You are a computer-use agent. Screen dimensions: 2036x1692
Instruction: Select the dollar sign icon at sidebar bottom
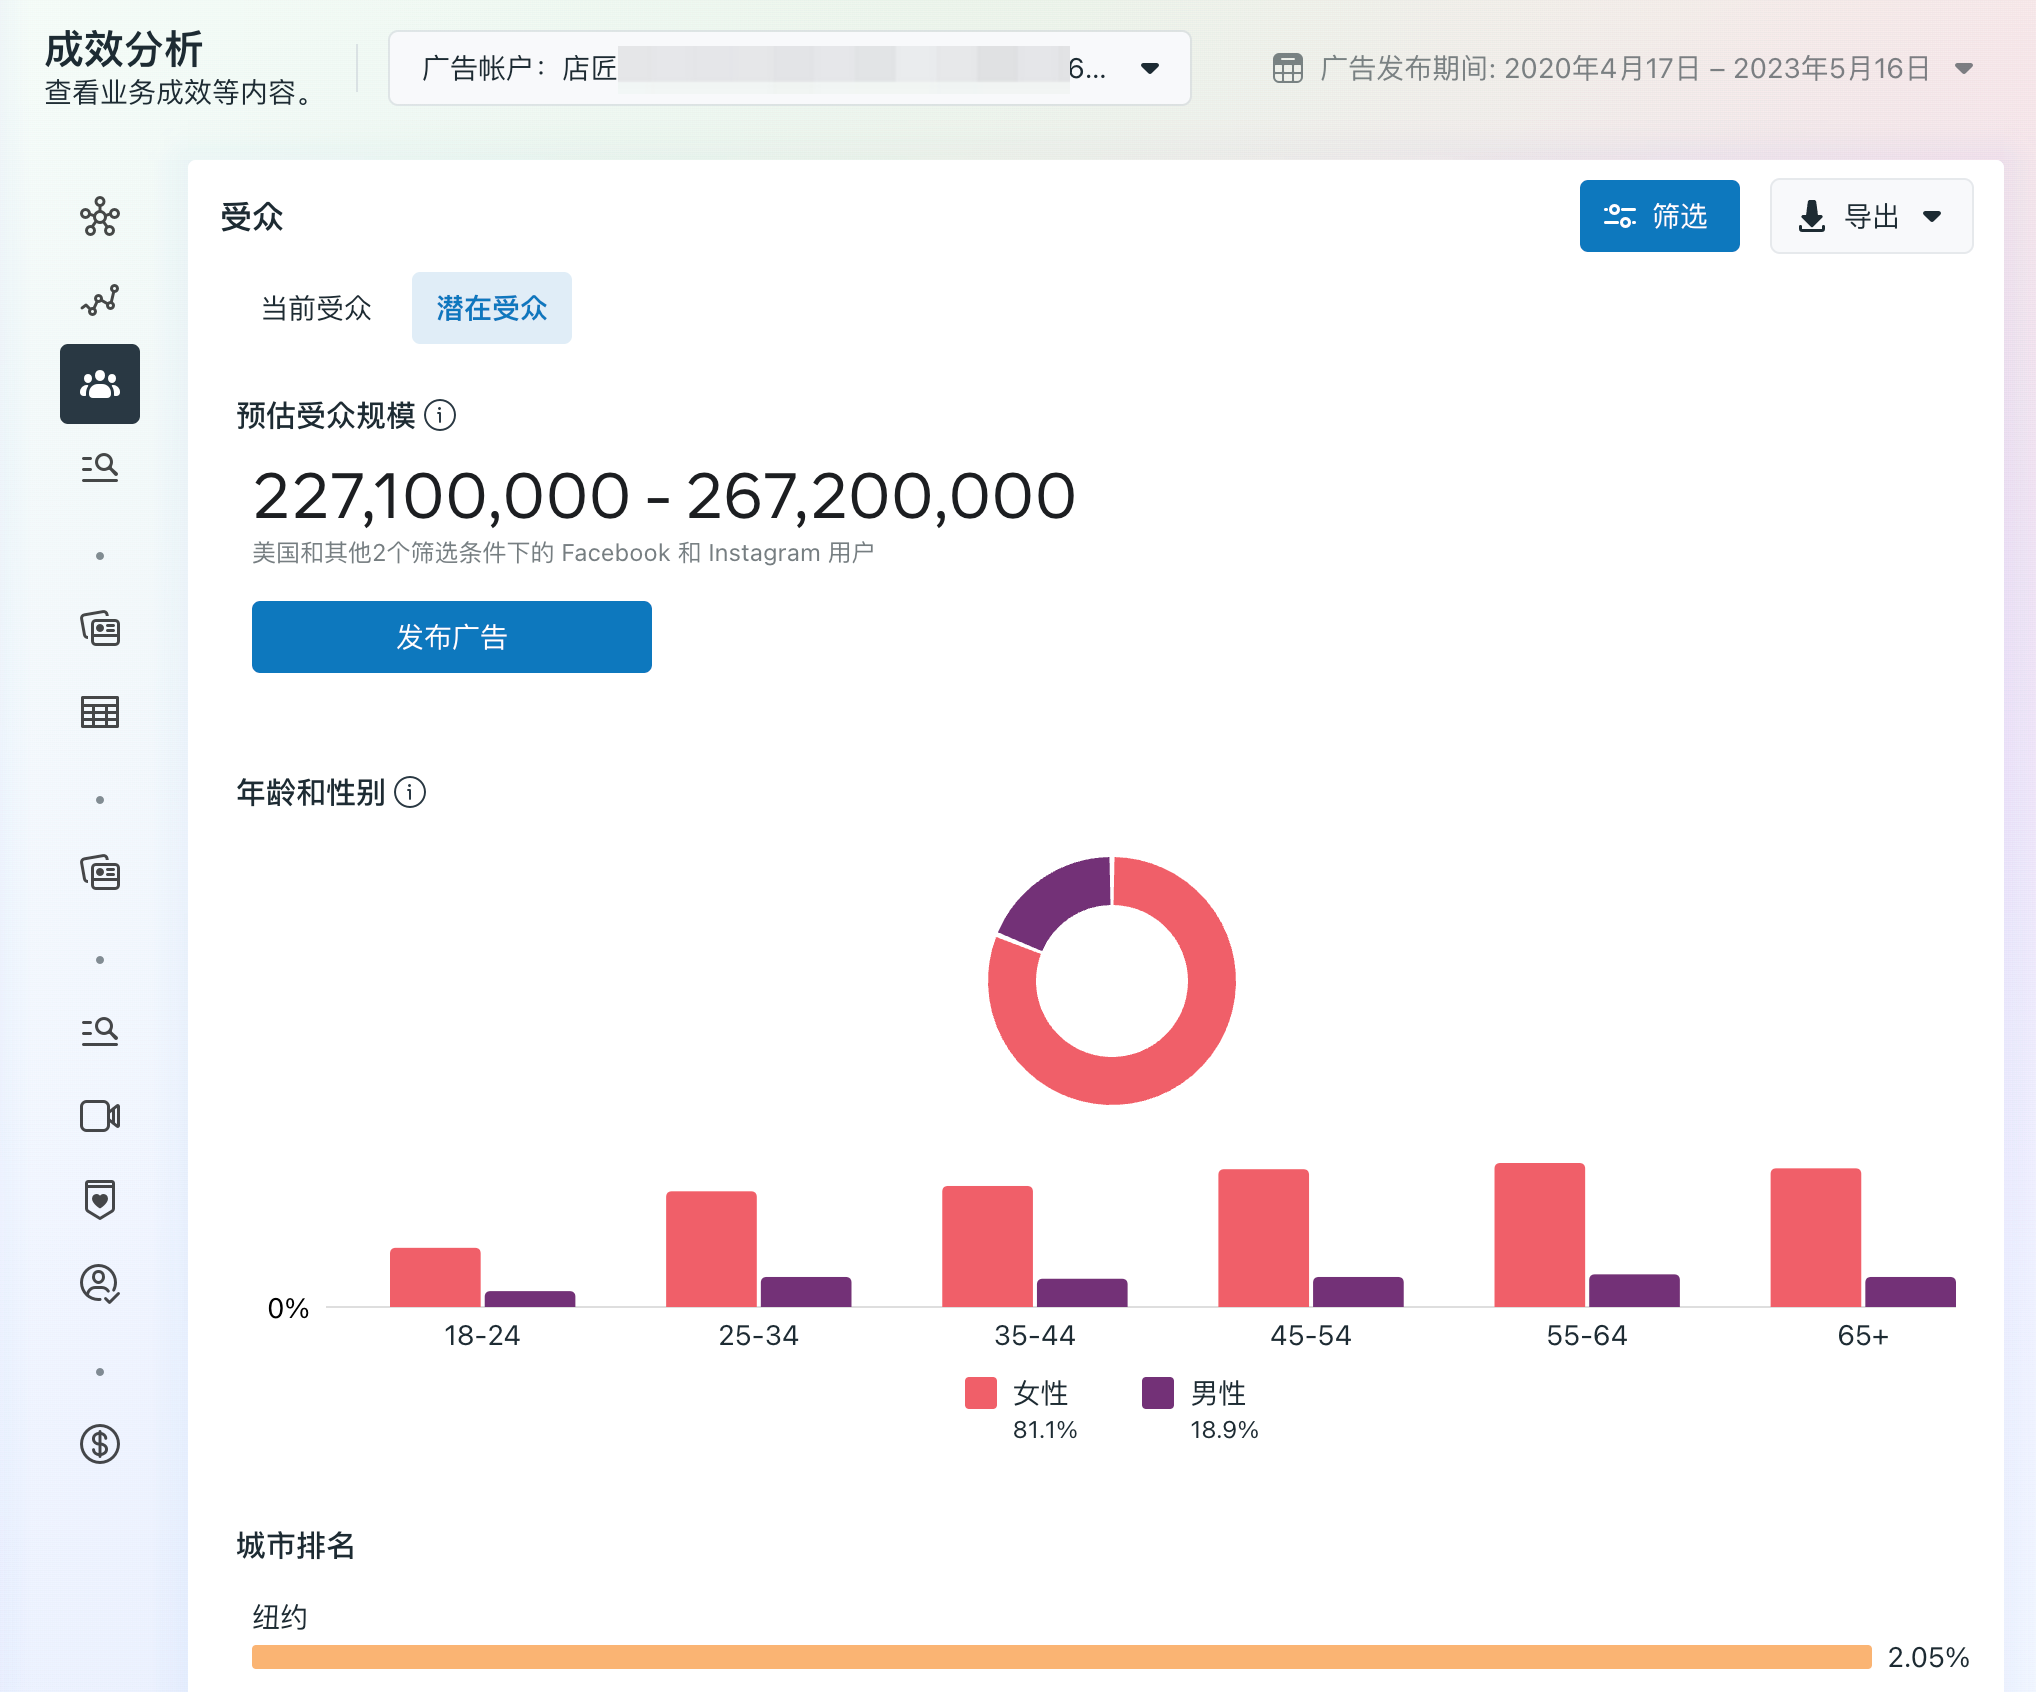point(99,1444)
